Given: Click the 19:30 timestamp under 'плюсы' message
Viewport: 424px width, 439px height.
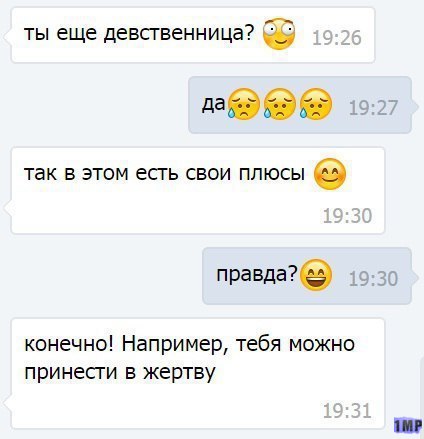Looking at the screenshot, I should pyautogui.click(x=347, y=216).
